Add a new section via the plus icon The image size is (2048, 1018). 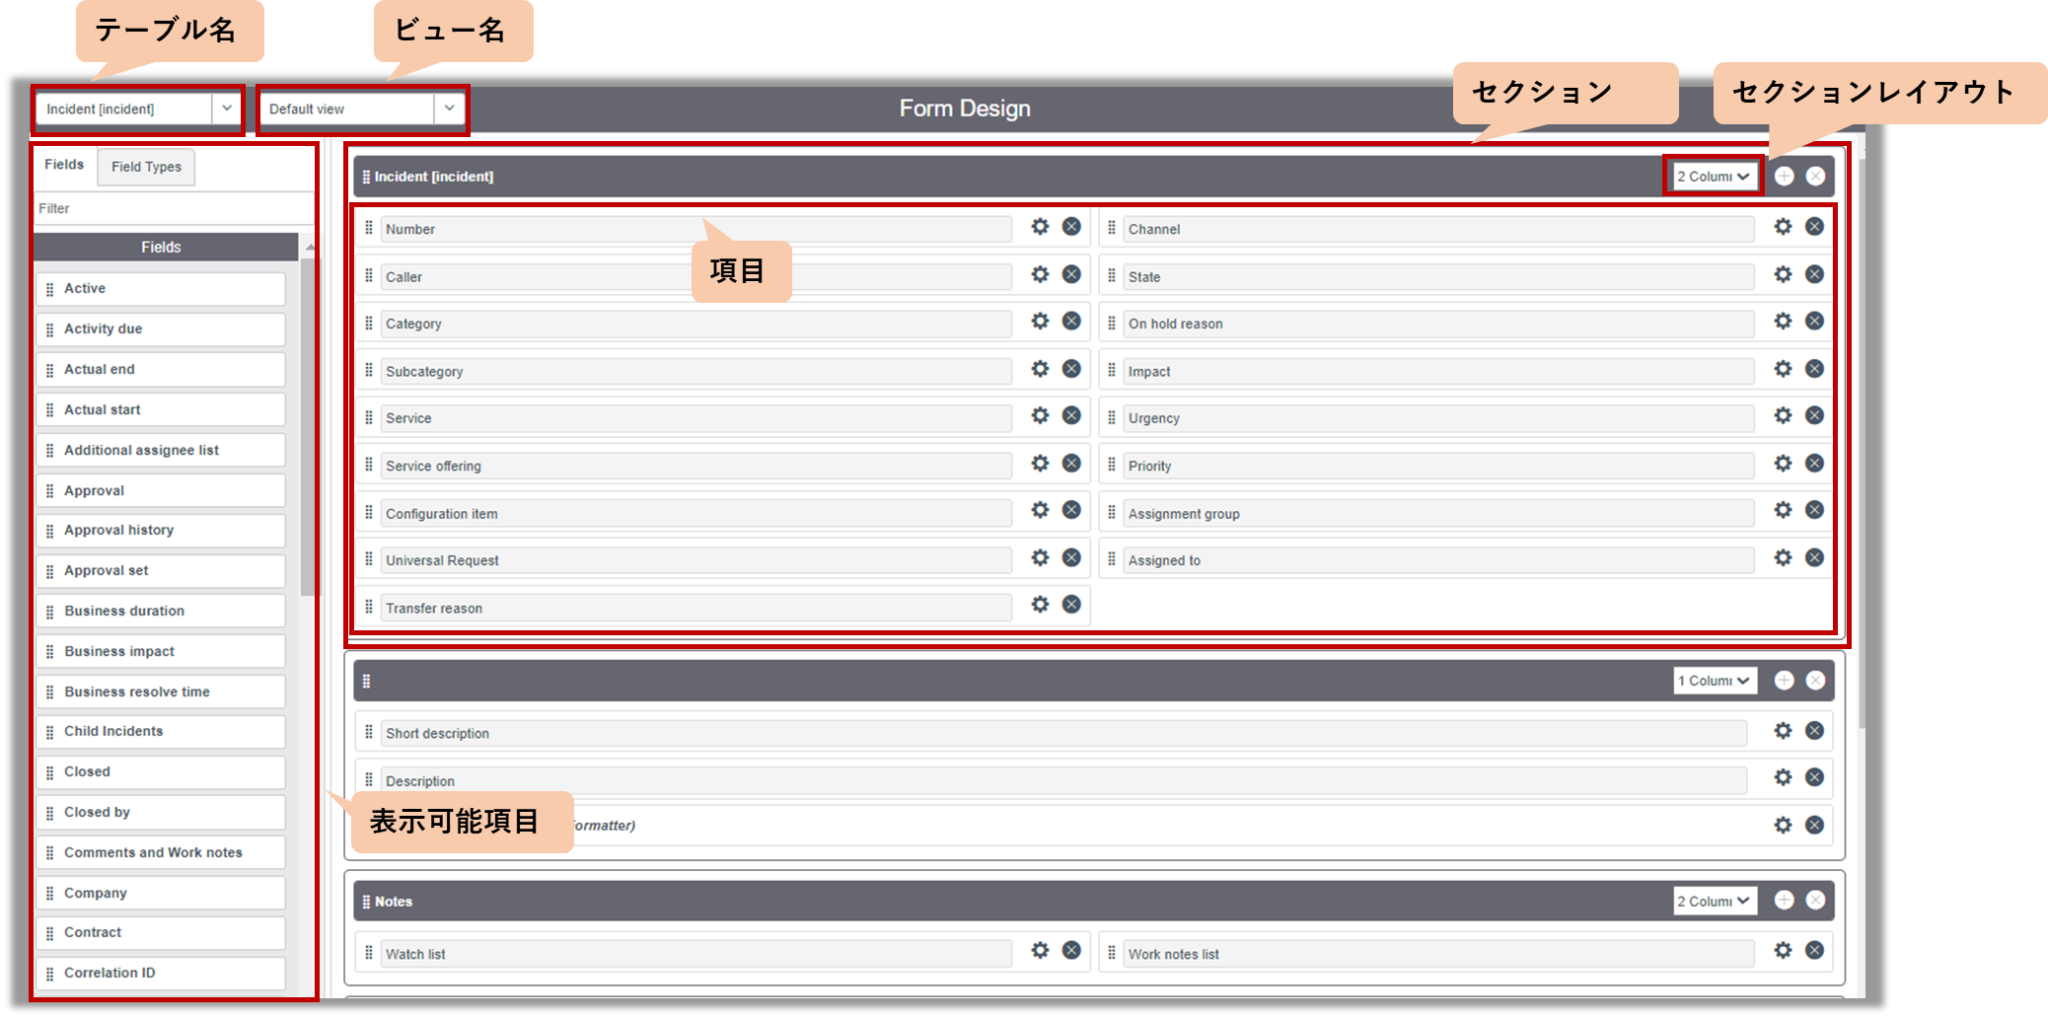pos(1785,175)
